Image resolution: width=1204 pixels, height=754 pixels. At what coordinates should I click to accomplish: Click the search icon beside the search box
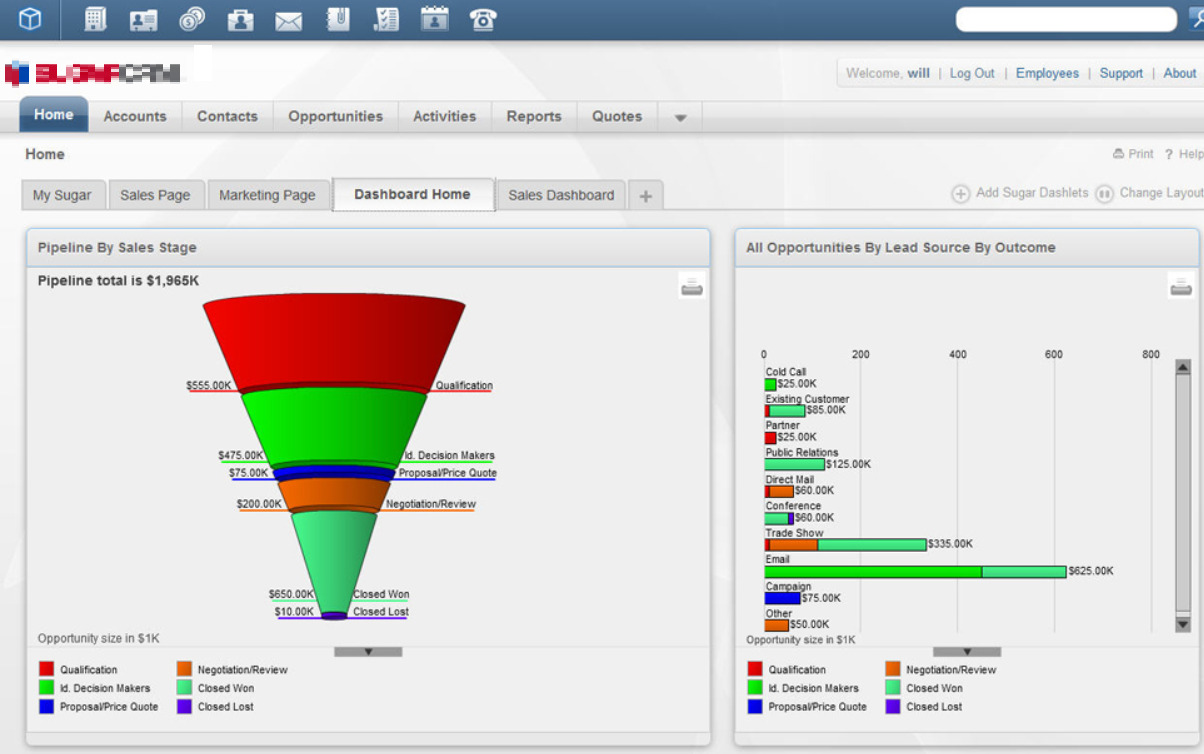point(1195,19)
